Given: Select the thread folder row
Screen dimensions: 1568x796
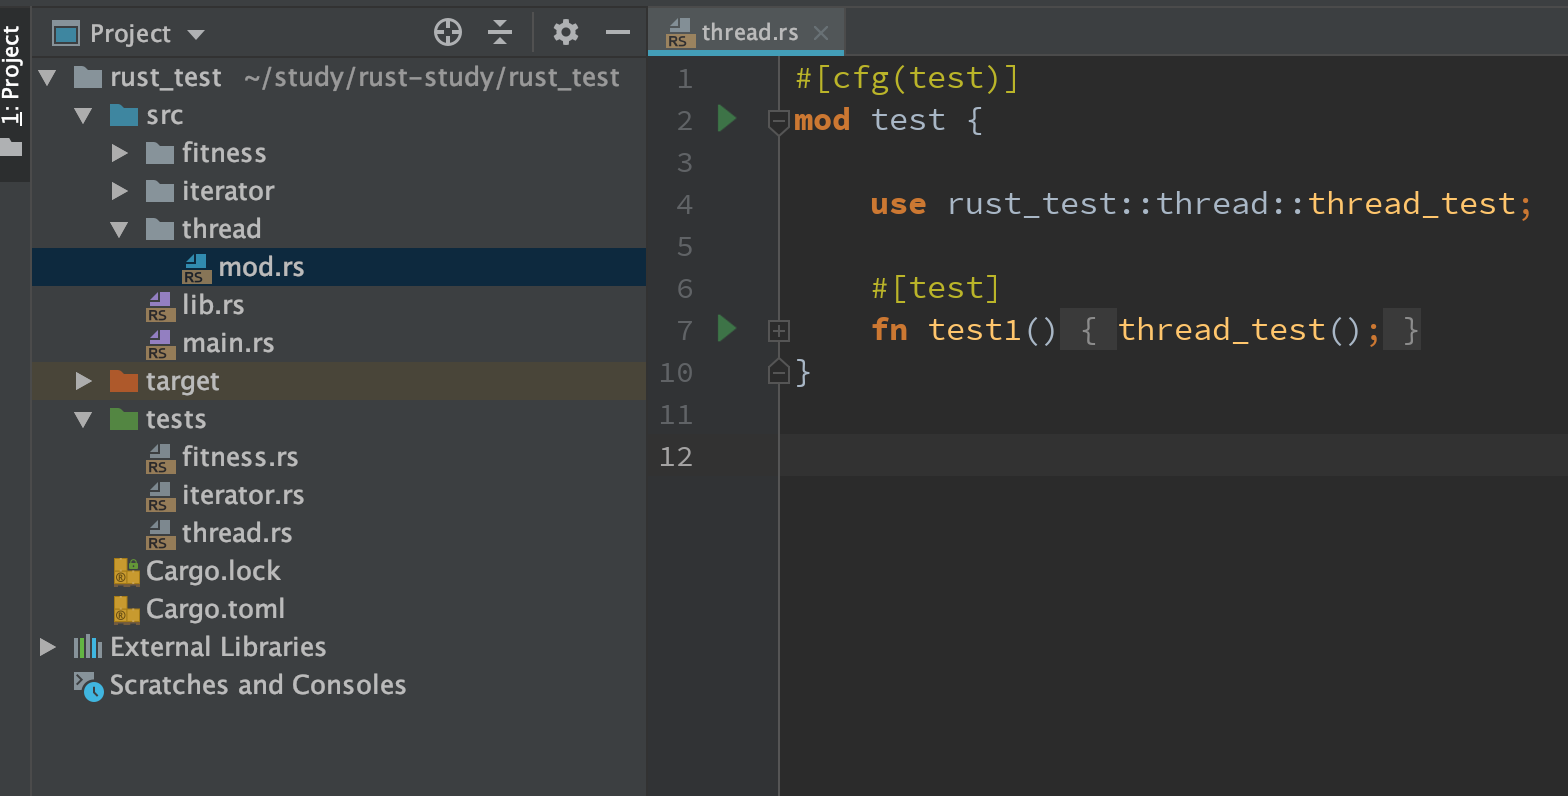Looking at the screenshot, I should (x=339, y=229).
